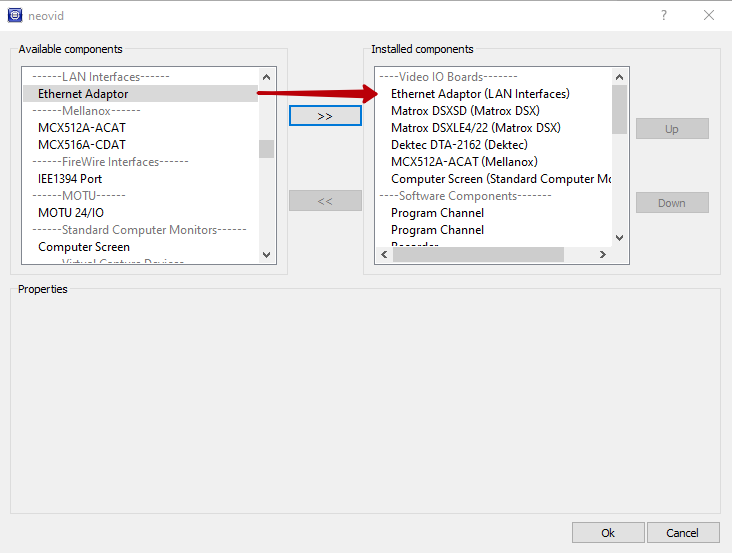Click Installed components horizontal scrollbar right arrow

click(x=603, y=254)
